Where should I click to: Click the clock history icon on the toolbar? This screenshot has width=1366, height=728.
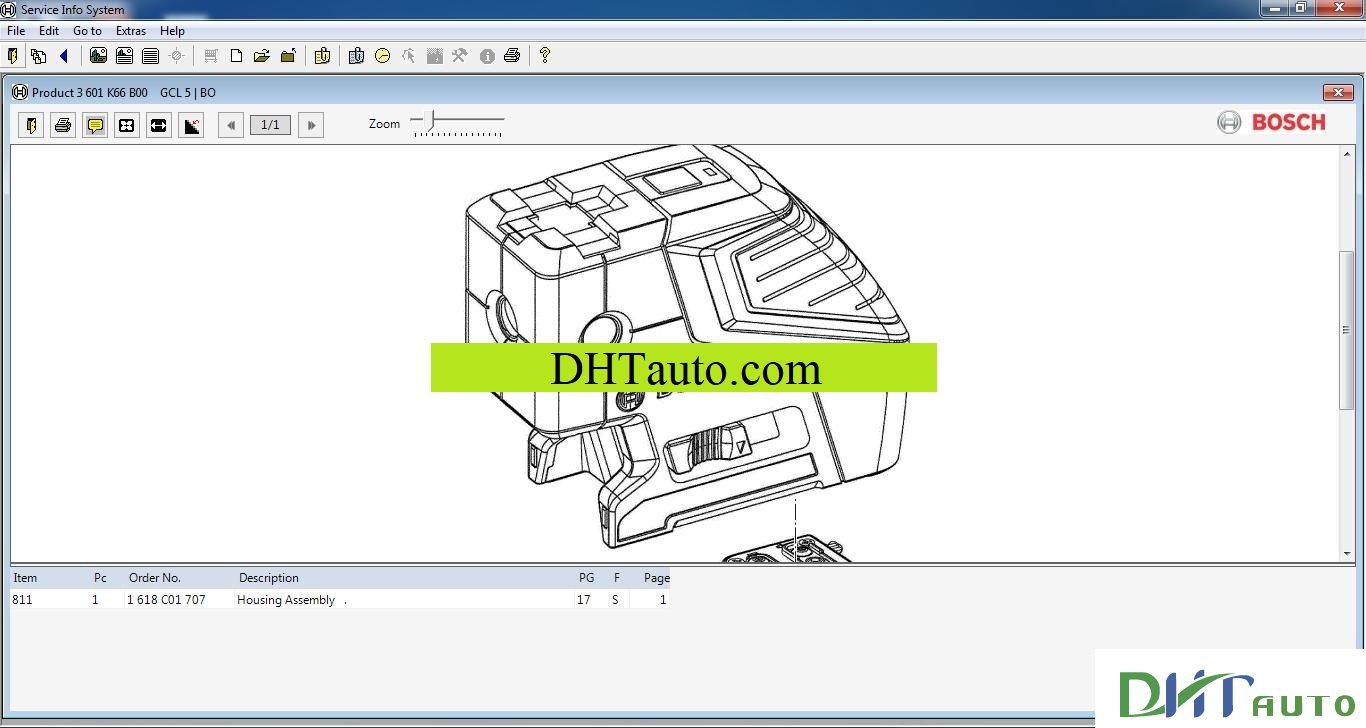tap(383, 56)
